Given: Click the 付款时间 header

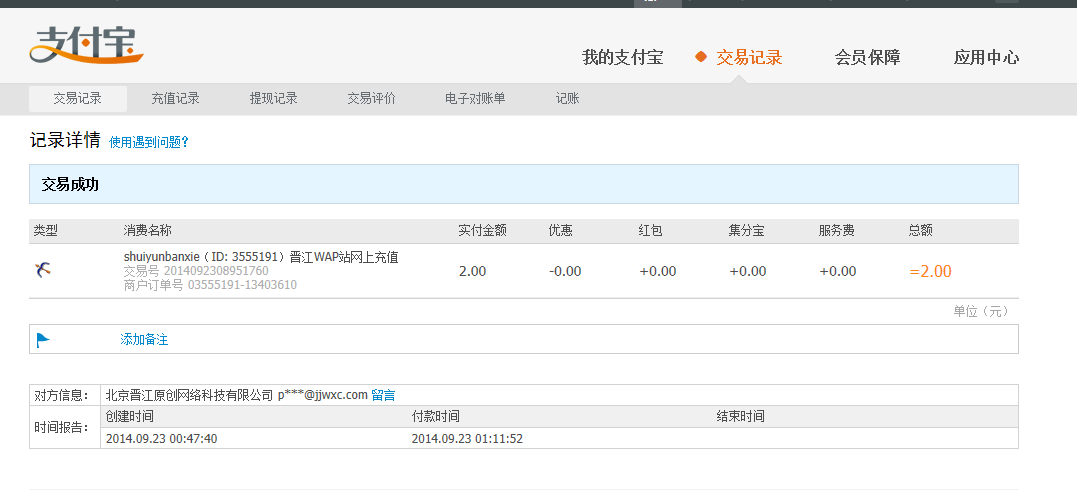Looking at the screenshot, I should (435, 416).
